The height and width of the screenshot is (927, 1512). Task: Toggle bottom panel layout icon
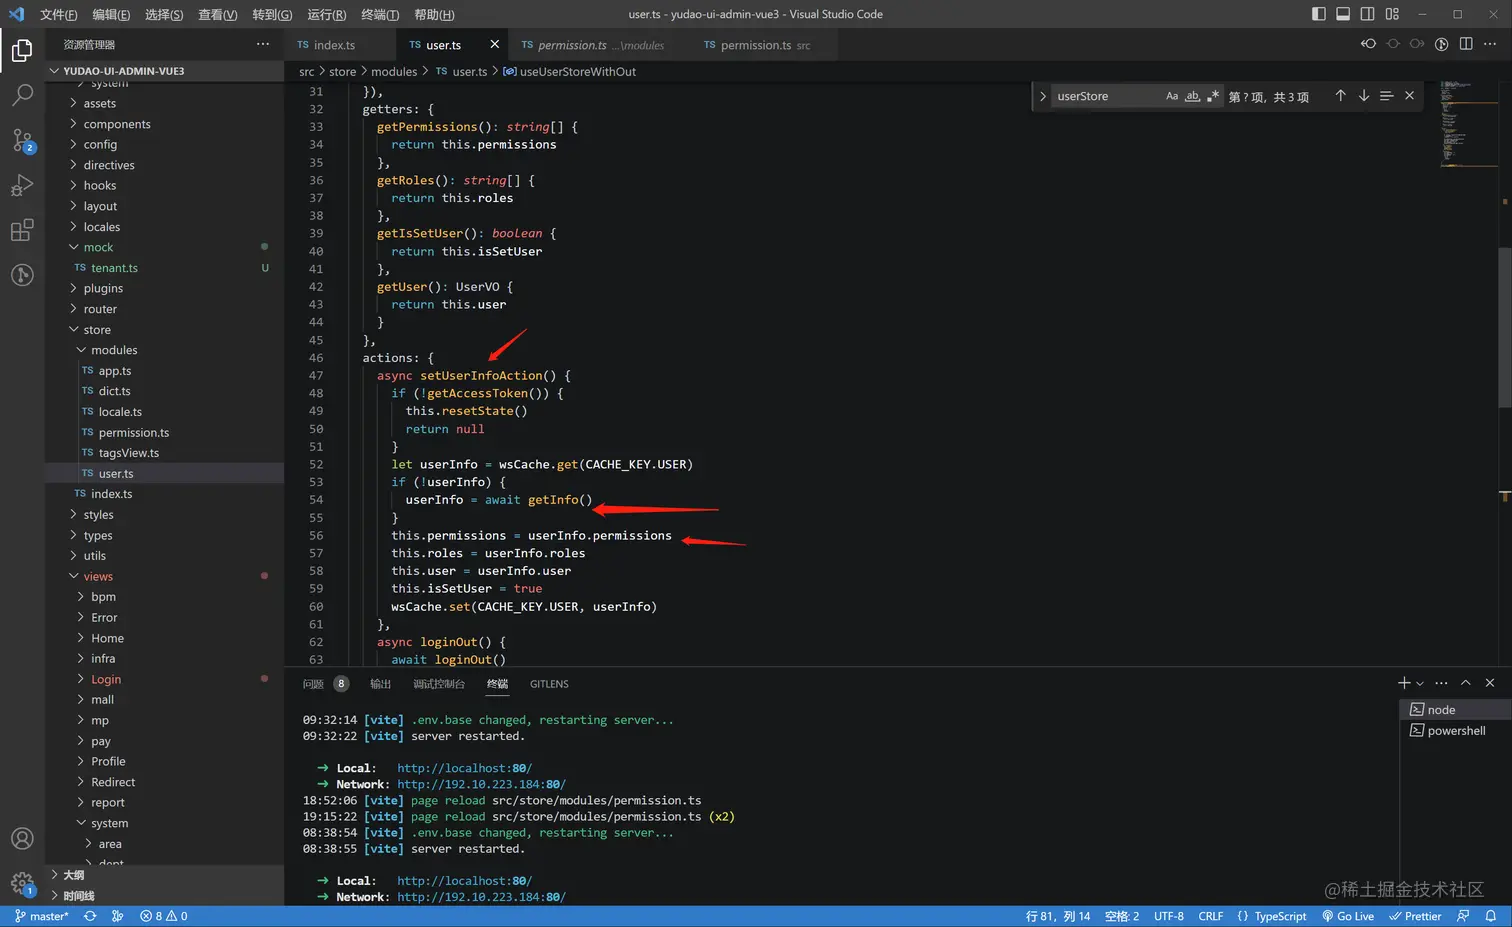[x=1343, y=14]
